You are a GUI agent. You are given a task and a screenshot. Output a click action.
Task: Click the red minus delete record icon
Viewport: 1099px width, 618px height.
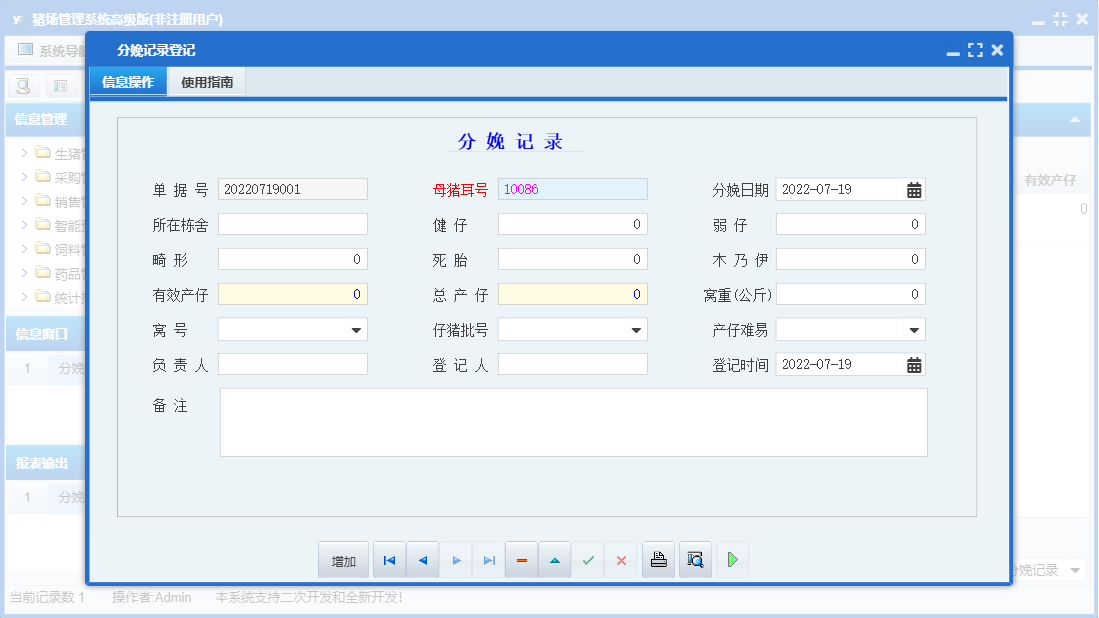point(521,559)
